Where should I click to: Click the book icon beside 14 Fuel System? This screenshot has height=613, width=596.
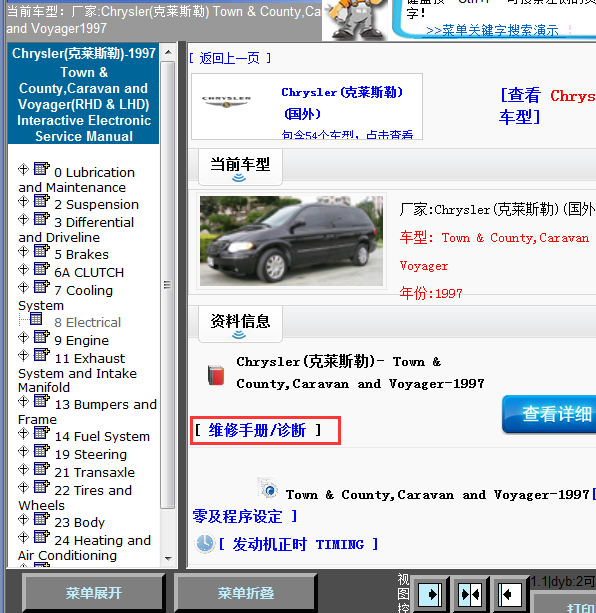click(x=41, y=432)
